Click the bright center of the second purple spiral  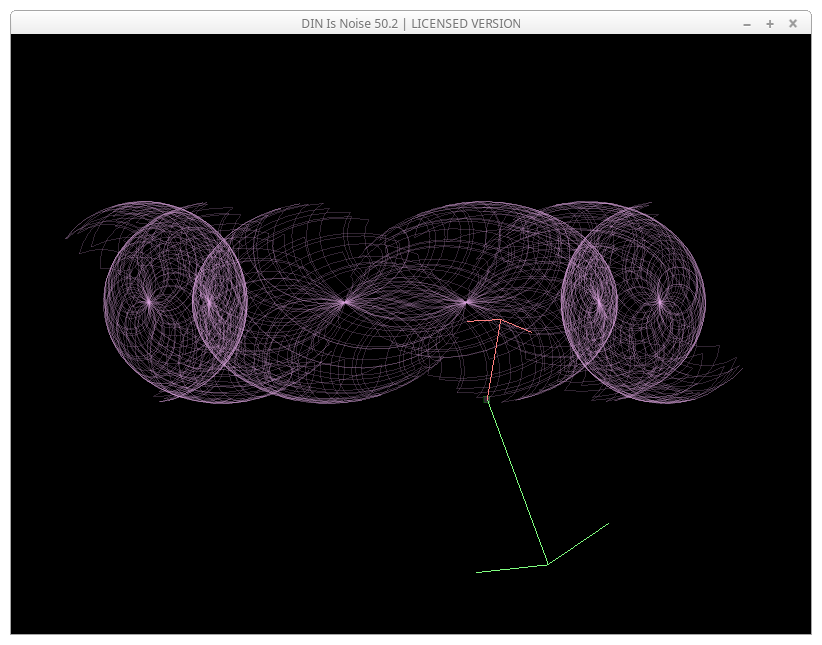pyautogui.click(x=209, y=300)
